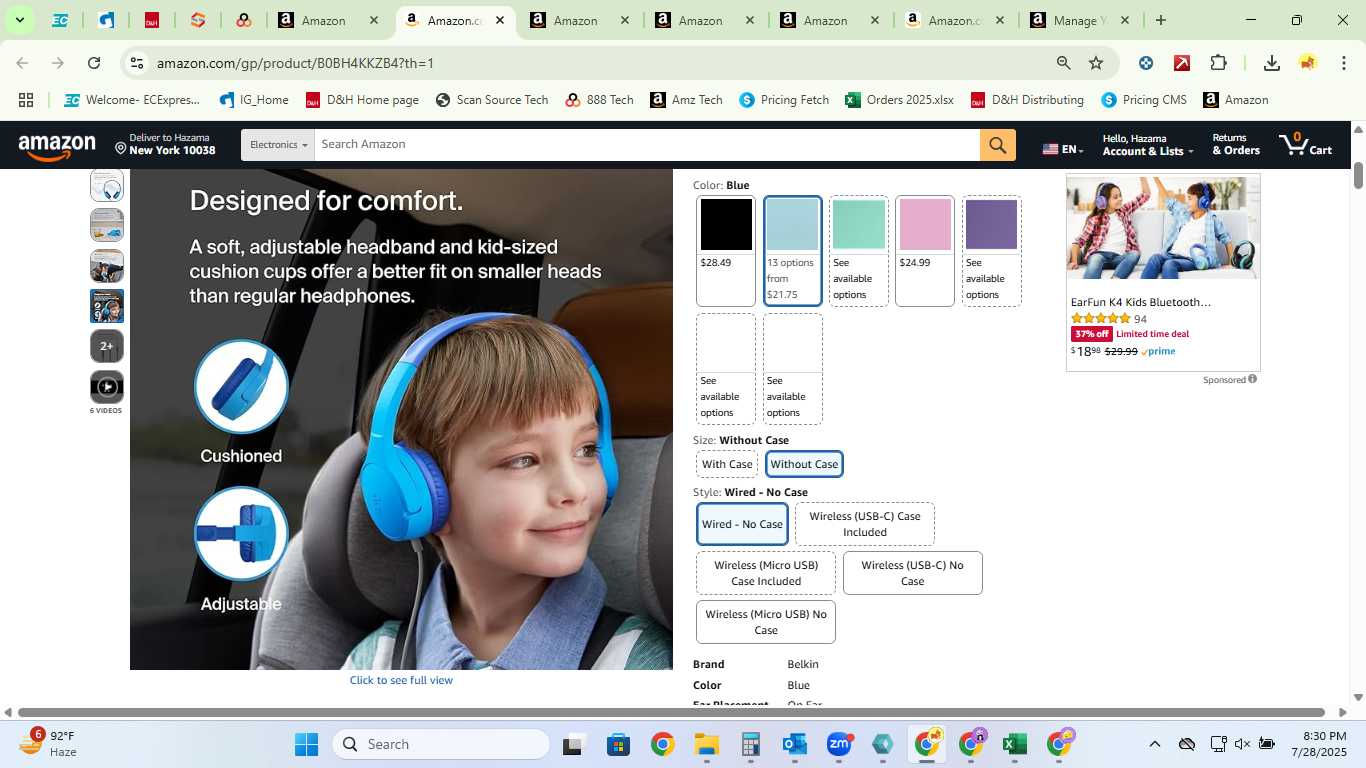This screenshot has height=768, width=1366.
Task: Click the red arrow extension icon
Action: point(1182,63)
